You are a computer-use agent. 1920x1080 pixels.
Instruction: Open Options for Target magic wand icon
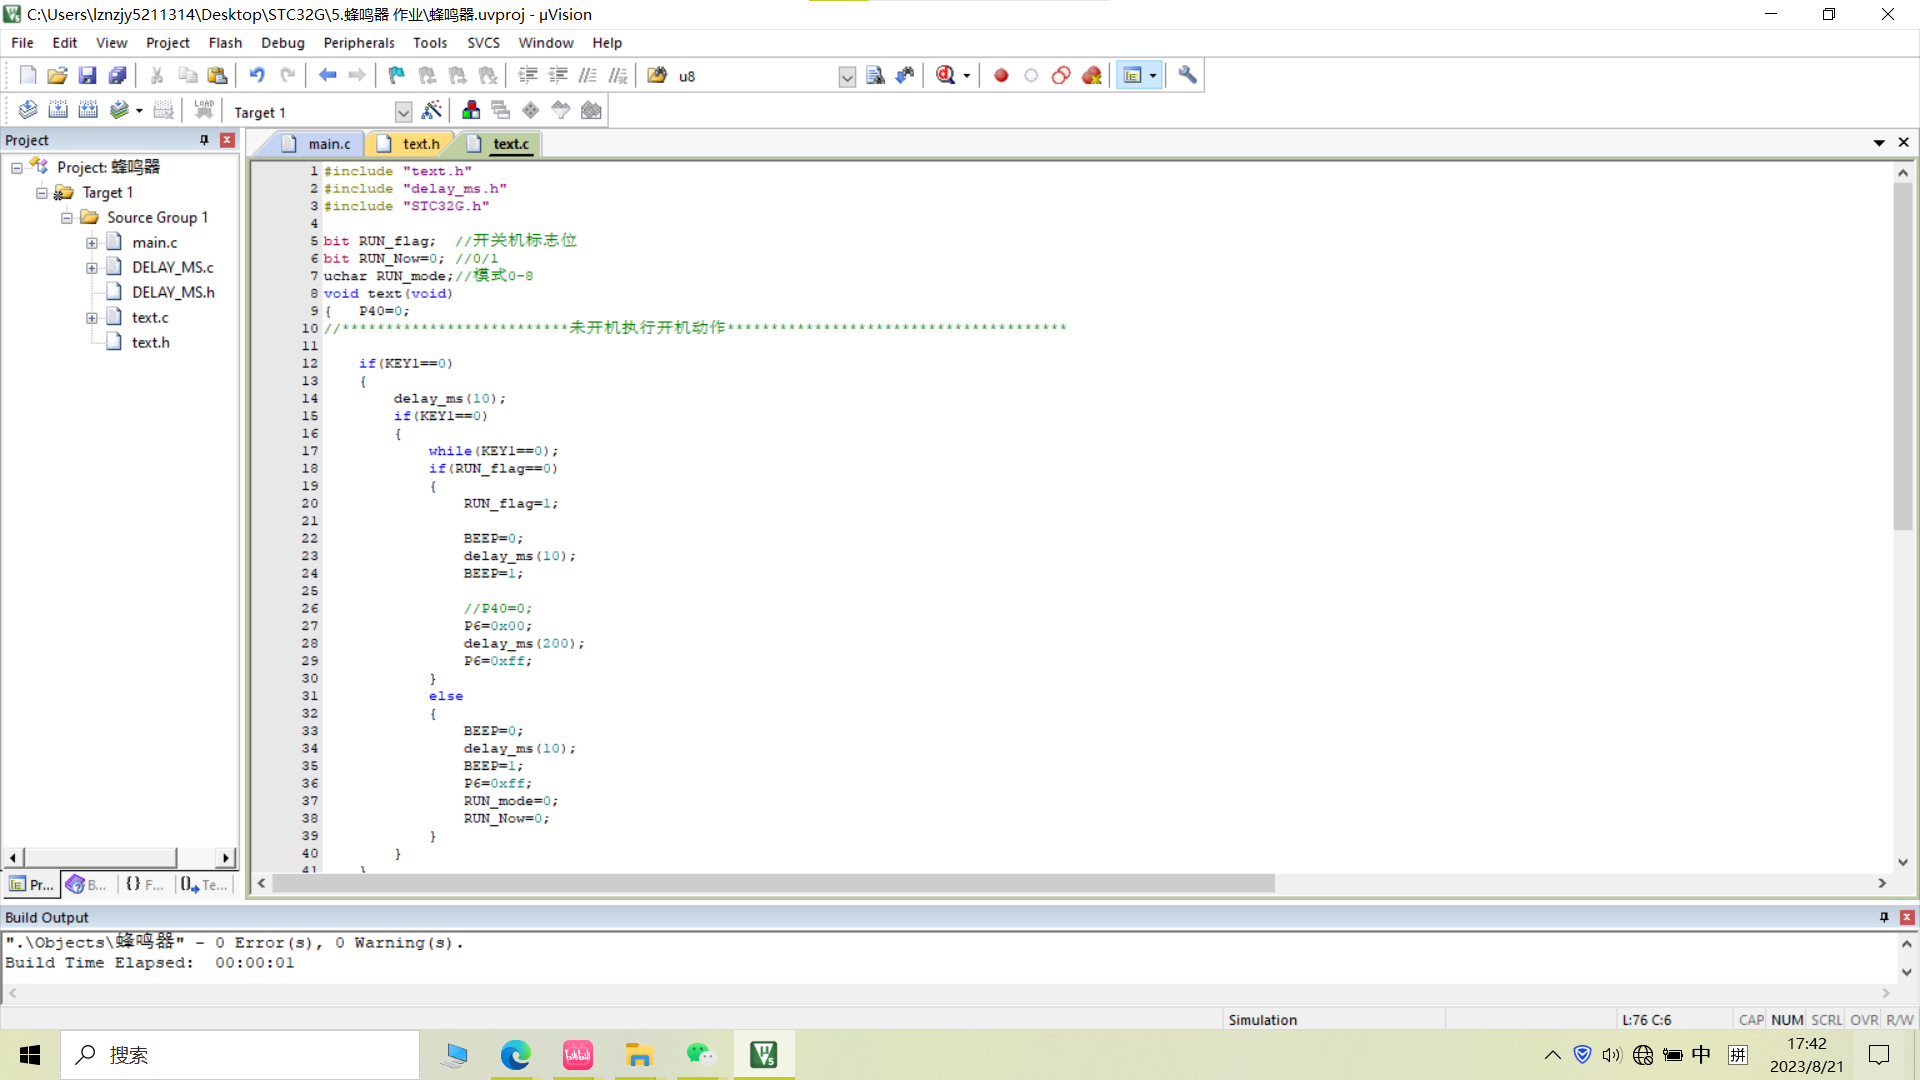[431, 110]
